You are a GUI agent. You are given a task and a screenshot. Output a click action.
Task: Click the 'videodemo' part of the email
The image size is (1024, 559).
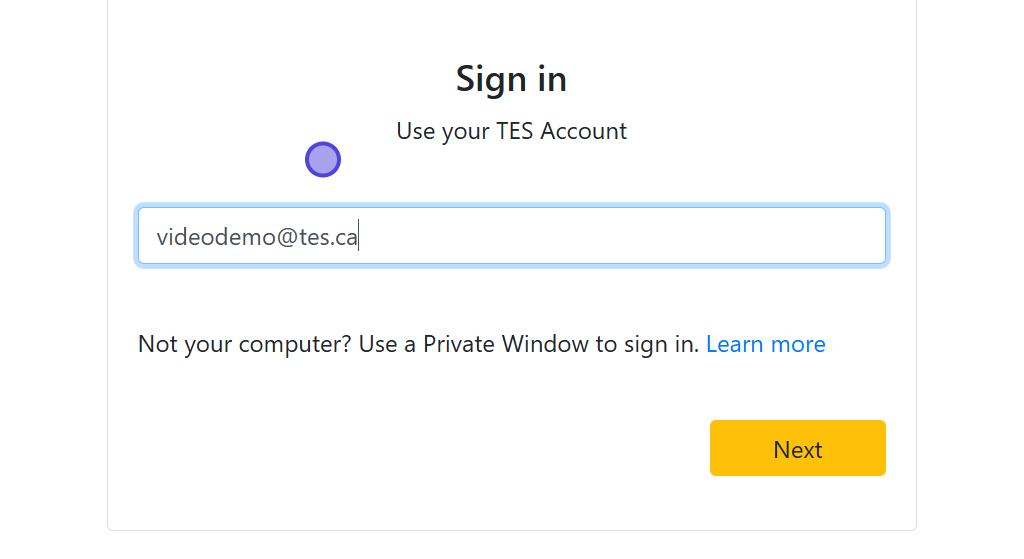tap(212, 238)
